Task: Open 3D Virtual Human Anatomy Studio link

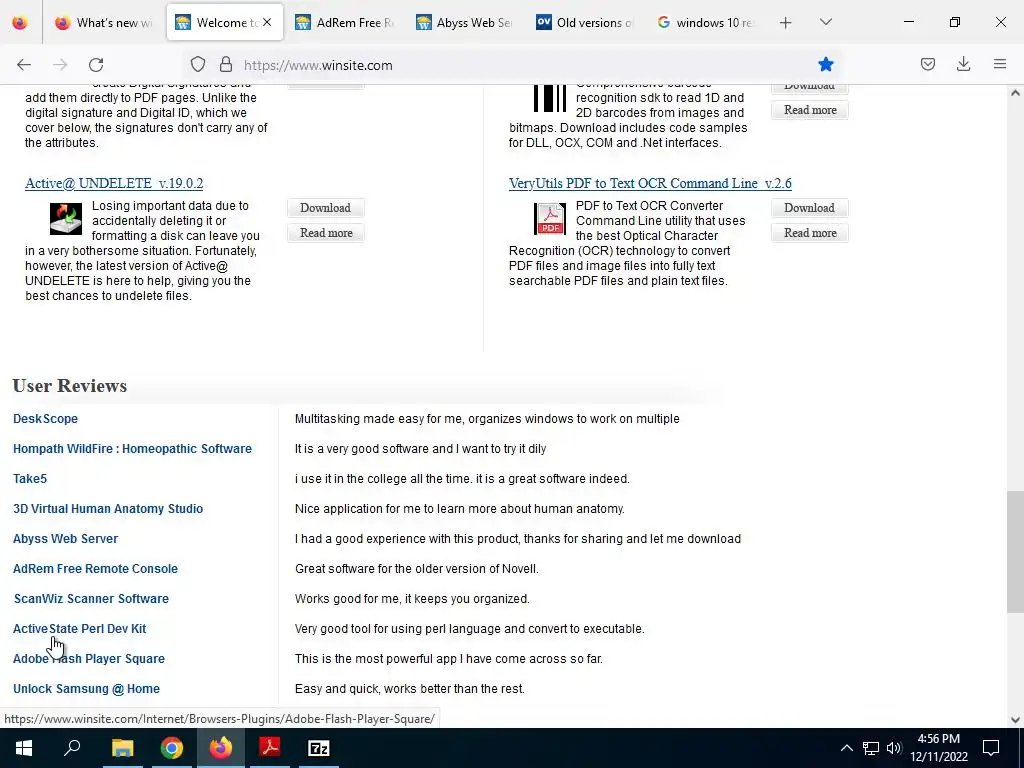Action: point(108,509)
